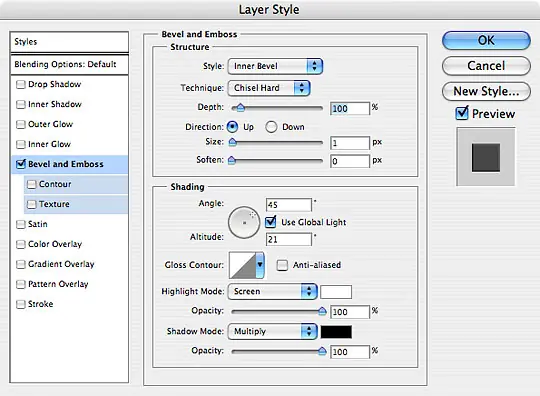The width and height of the screenshot is (540, 396).
Task: Click the style preview thumbnail
Action: coord(486,157)
